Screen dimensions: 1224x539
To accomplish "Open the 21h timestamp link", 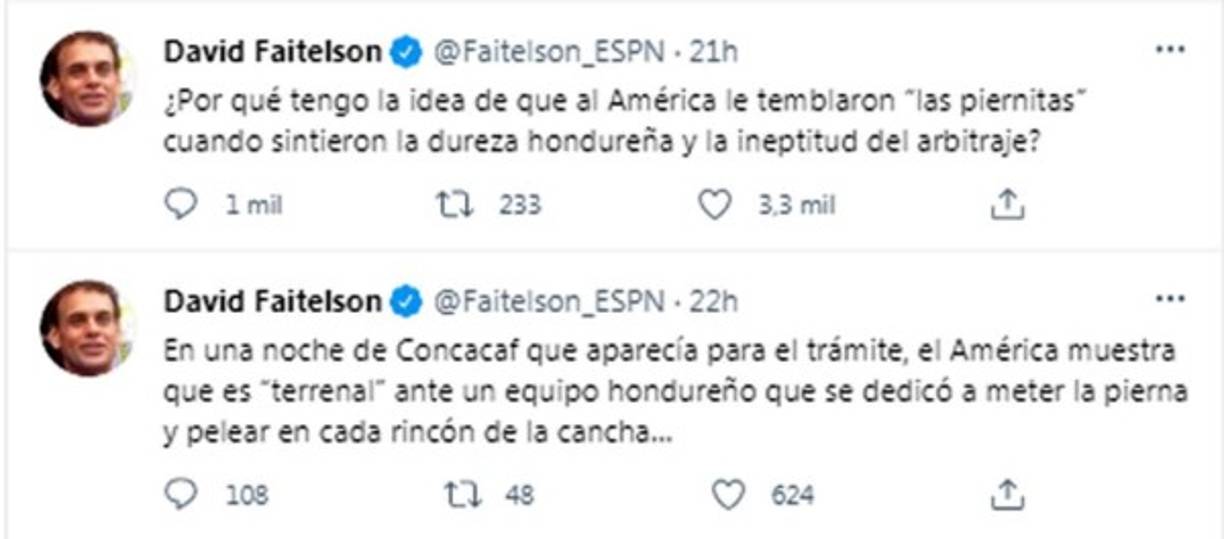I will click(713, 52).
